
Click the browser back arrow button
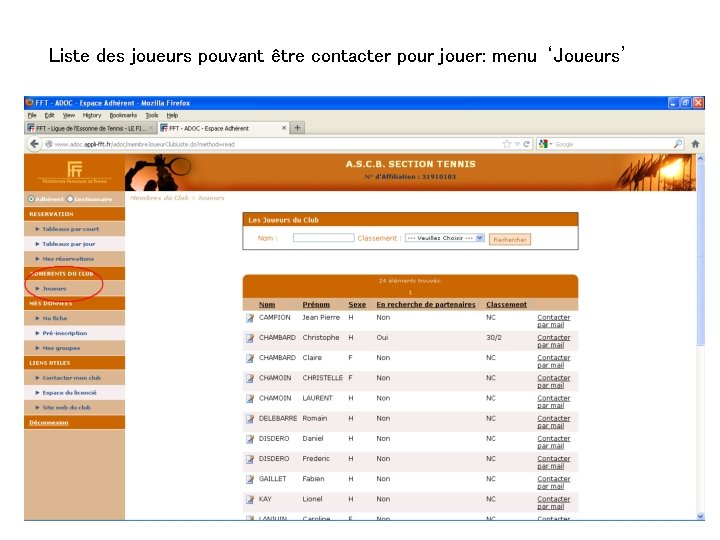(34, 144)
